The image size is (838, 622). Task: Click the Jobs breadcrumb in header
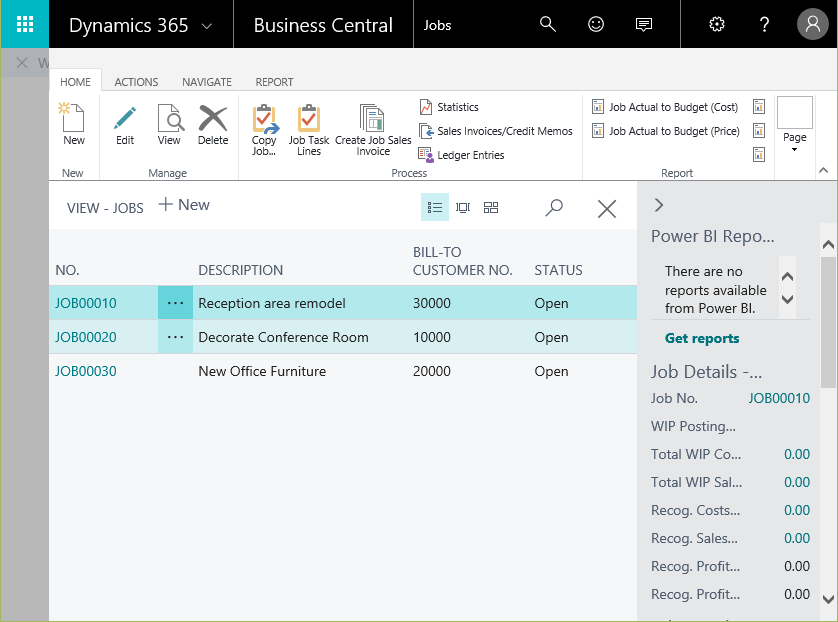[437, 25]
